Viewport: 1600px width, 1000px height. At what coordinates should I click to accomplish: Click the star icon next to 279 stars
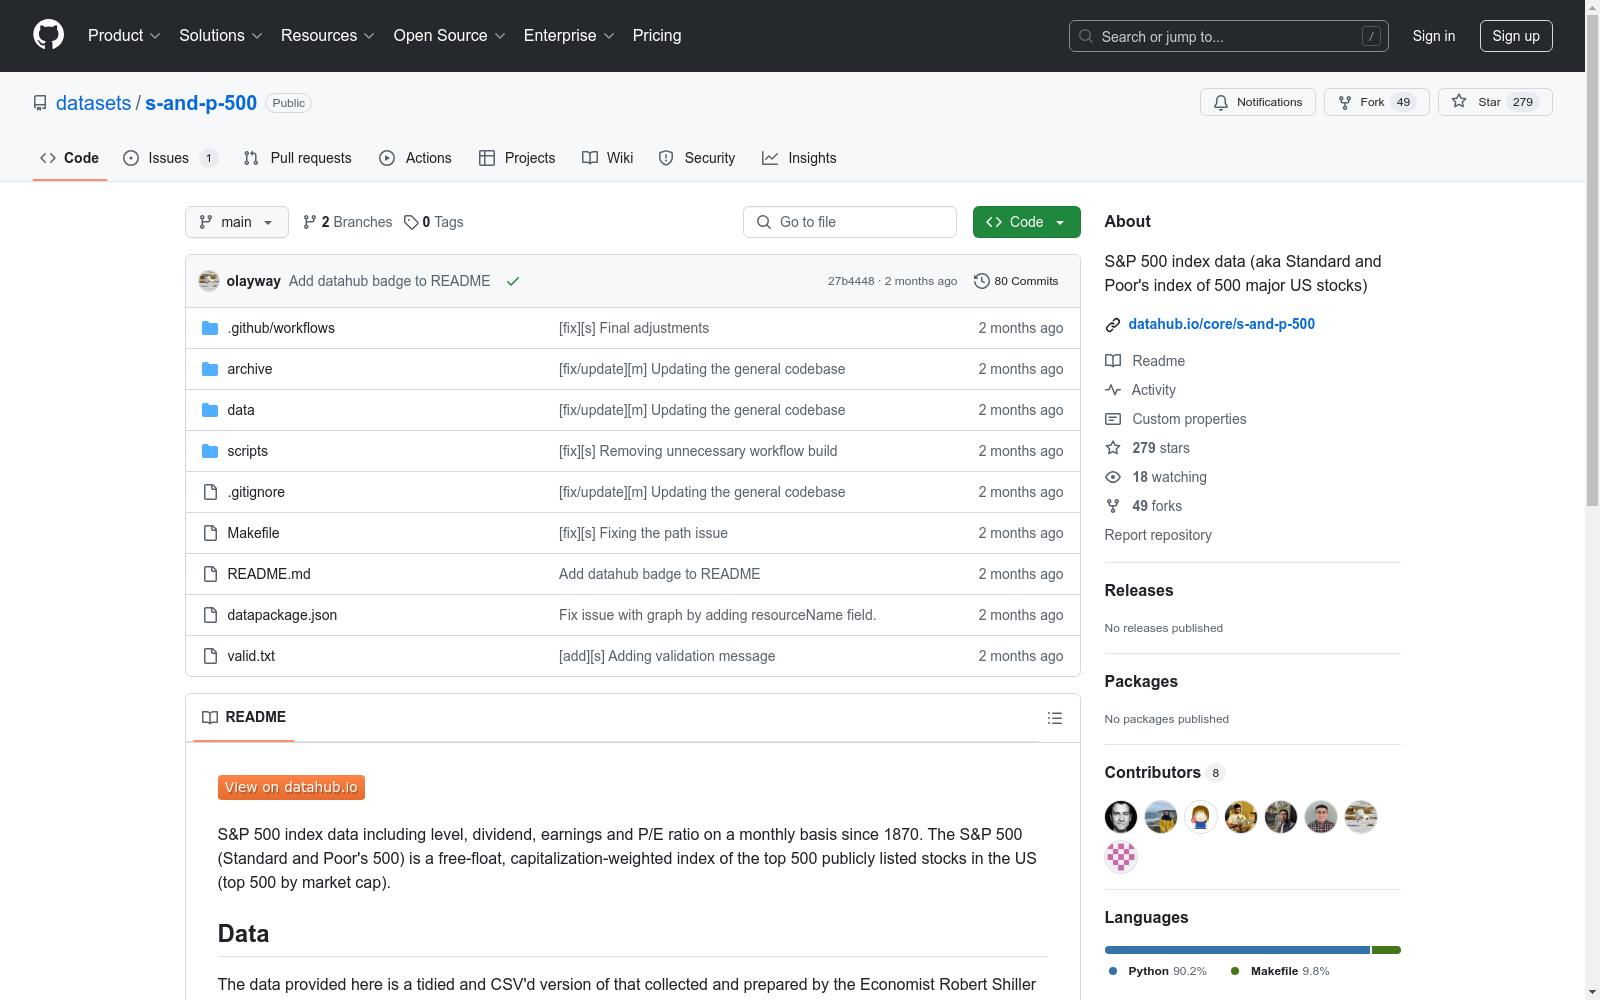(1113, 448)
